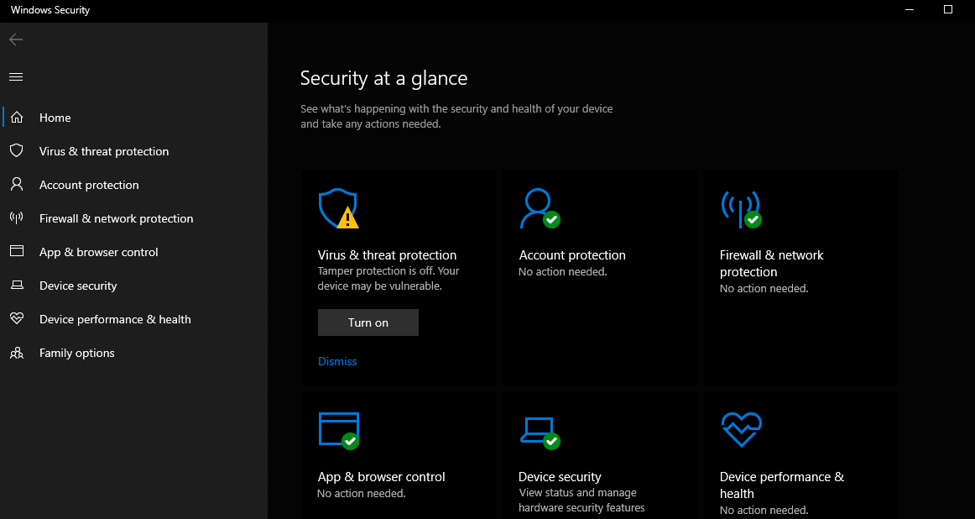Open Family options in sidebar
This screenshot has width=975, height=519.
[x=77, y=353]
